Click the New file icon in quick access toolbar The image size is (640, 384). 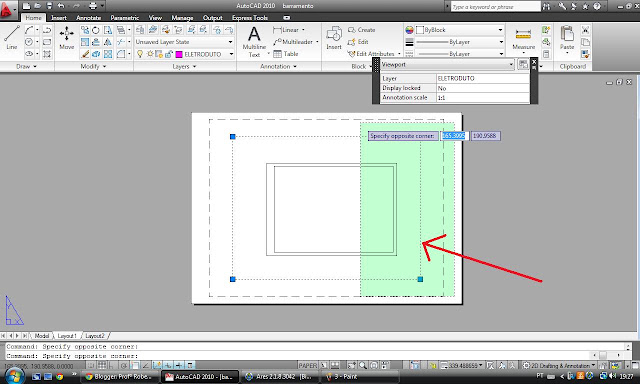click(26, 6)
